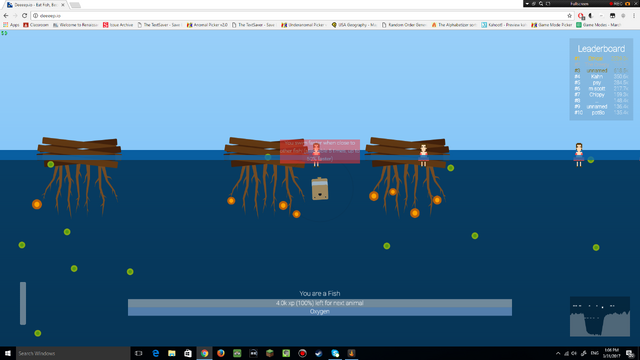640x360 pixels.
Task: Expand the system tray hidden icons chevron
Action: pos(558,353)
